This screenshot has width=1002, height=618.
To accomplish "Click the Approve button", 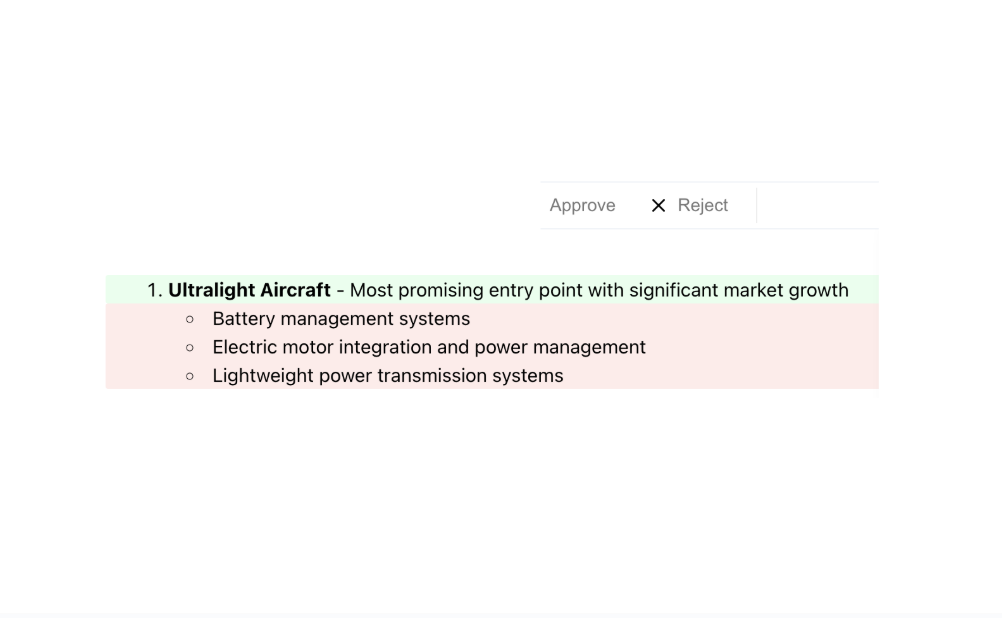I will [582, 205].
